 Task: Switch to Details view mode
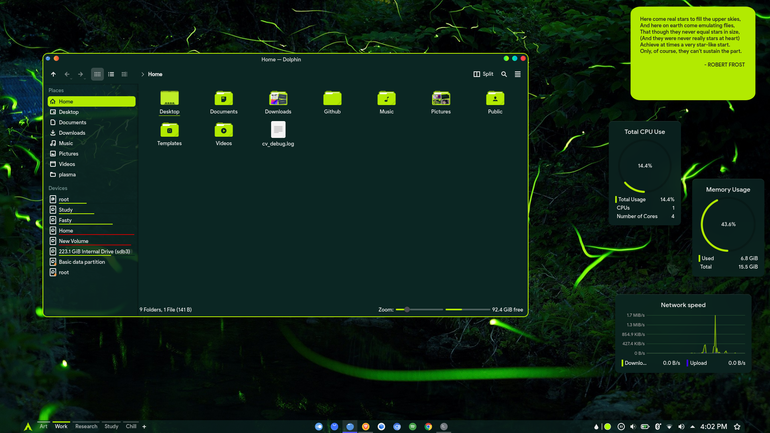click(x=124, y=74)
